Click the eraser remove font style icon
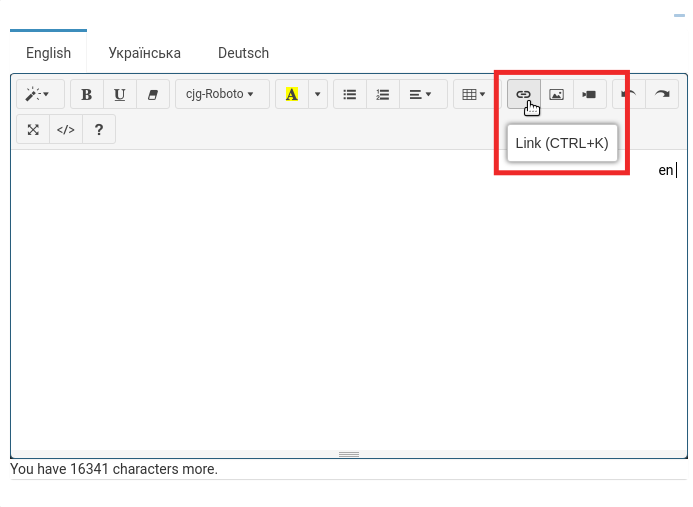Screen dimensions: 693x507 [x=153, y=94]
